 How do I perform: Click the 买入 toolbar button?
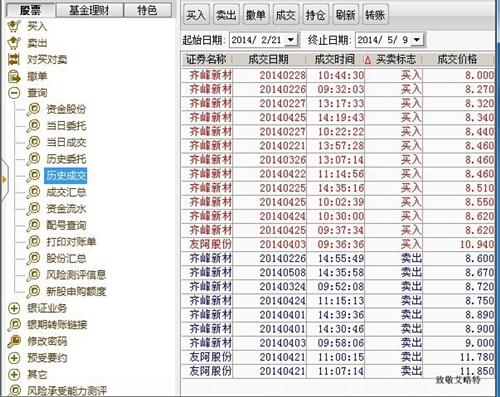click(196, 15)
